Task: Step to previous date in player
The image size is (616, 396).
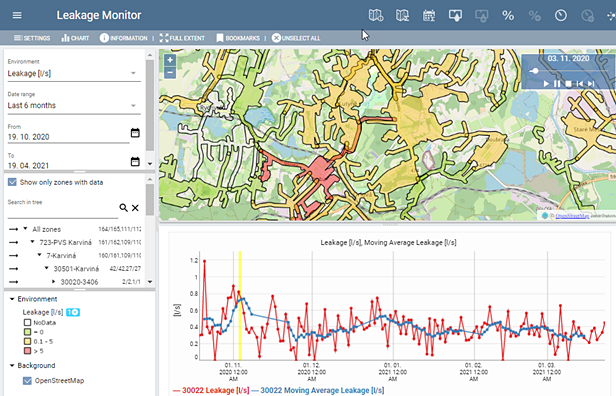Action: click(580, 84)
